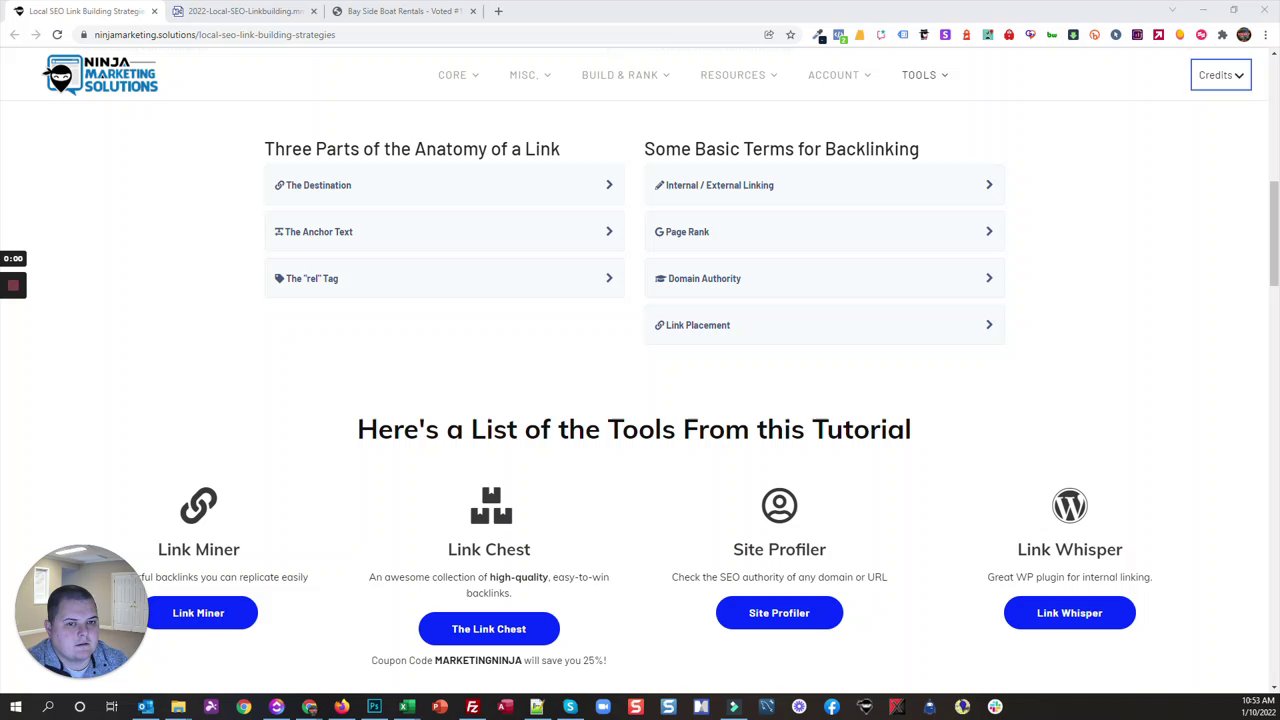
Task: Open File Explorer from the taskbar
Action: (x=178, y=707)
